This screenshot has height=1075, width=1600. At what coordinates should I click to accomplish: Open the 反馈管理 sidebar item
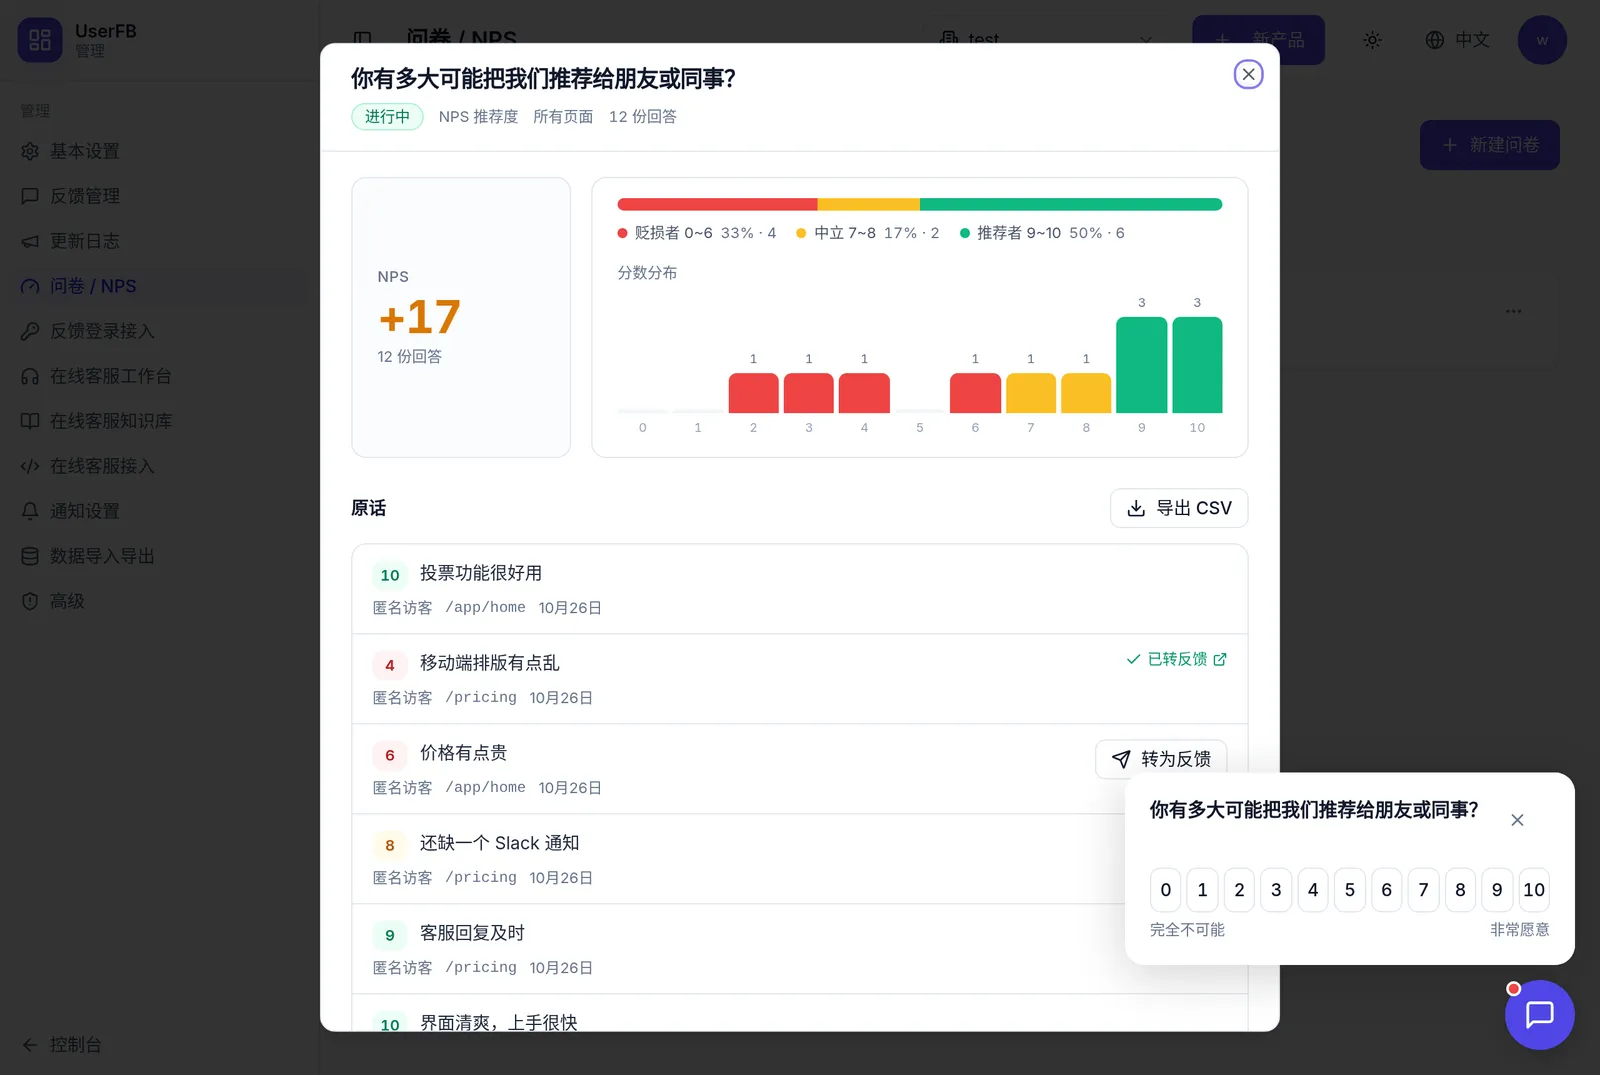click(x=160, y=196)
